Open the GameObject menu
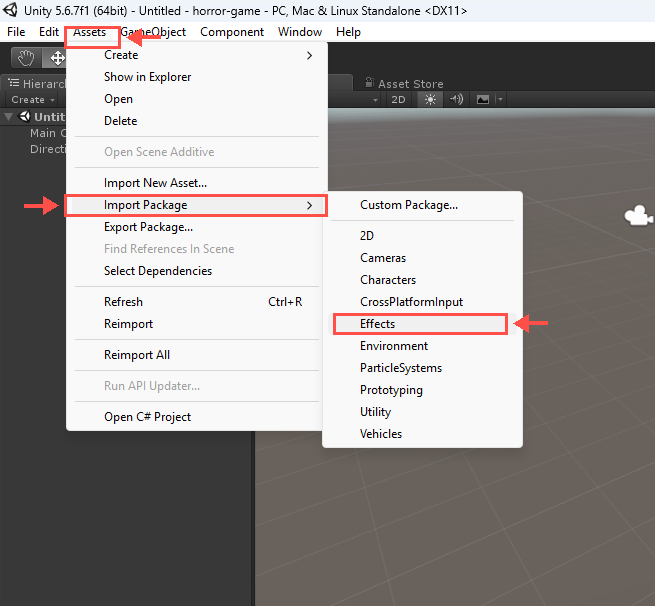 pyautogui.click(x=153, y=32)
